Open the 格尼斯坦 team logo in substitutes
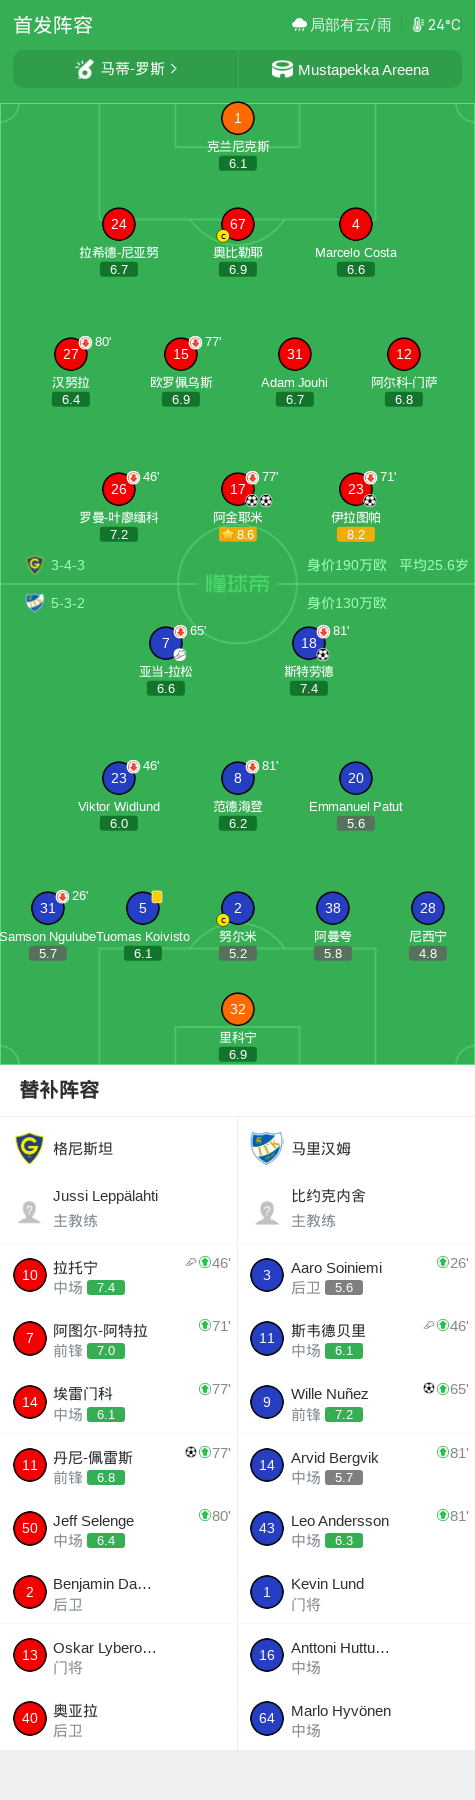475x1800 pixels. [x=30, y=1148]
